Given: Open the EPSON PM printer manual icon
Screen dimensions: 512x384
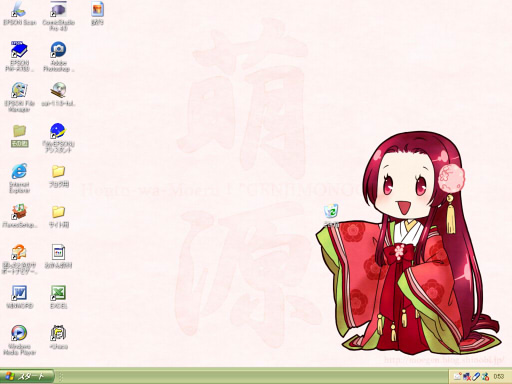Looking at the screenshot, I should [x=19, y=56].
